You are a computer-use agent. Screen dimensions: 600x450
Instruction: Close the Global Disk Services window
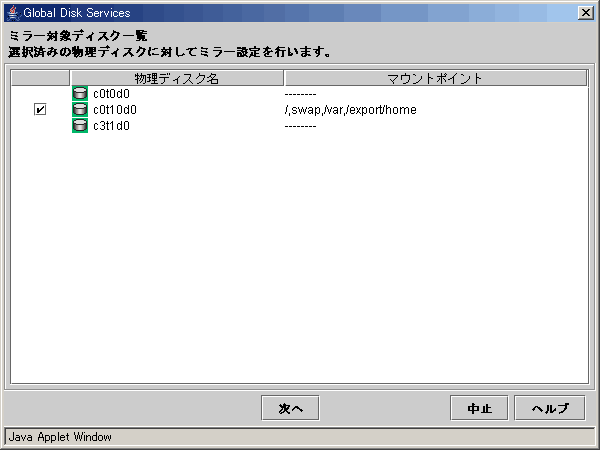coord(585,13)
